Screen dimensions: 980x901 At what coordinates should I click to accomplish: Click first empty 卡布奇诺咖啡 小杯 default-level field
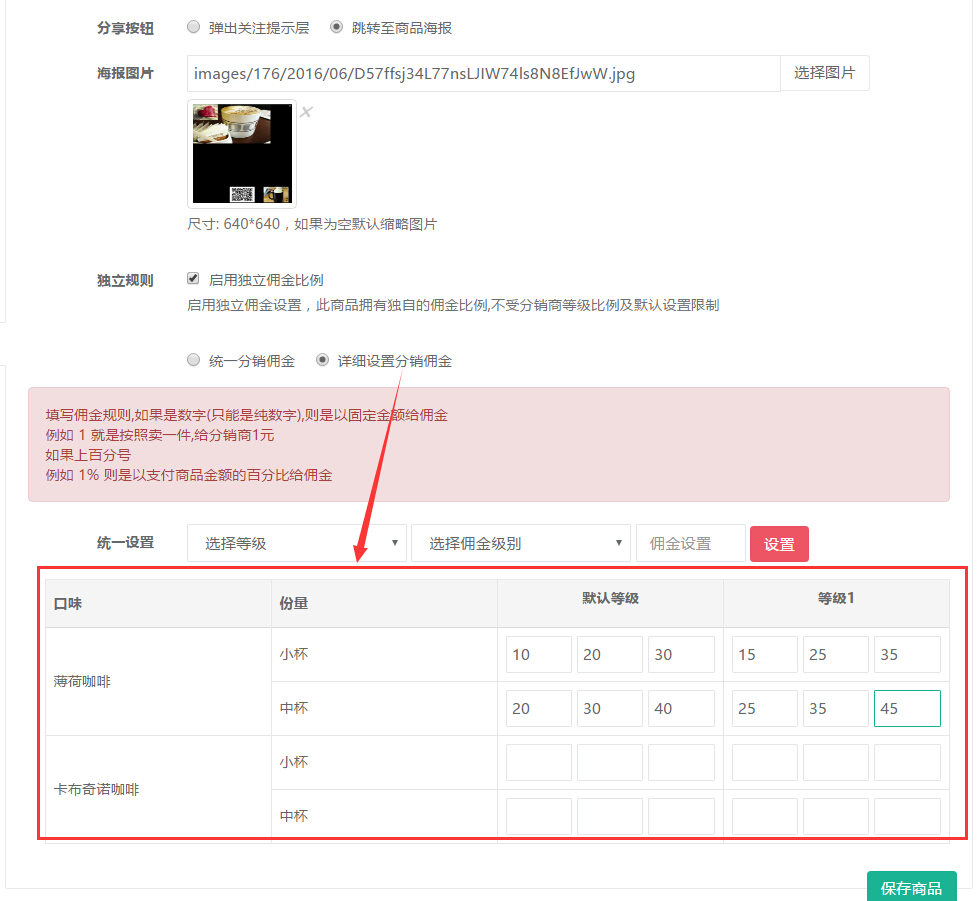(538, 762)
